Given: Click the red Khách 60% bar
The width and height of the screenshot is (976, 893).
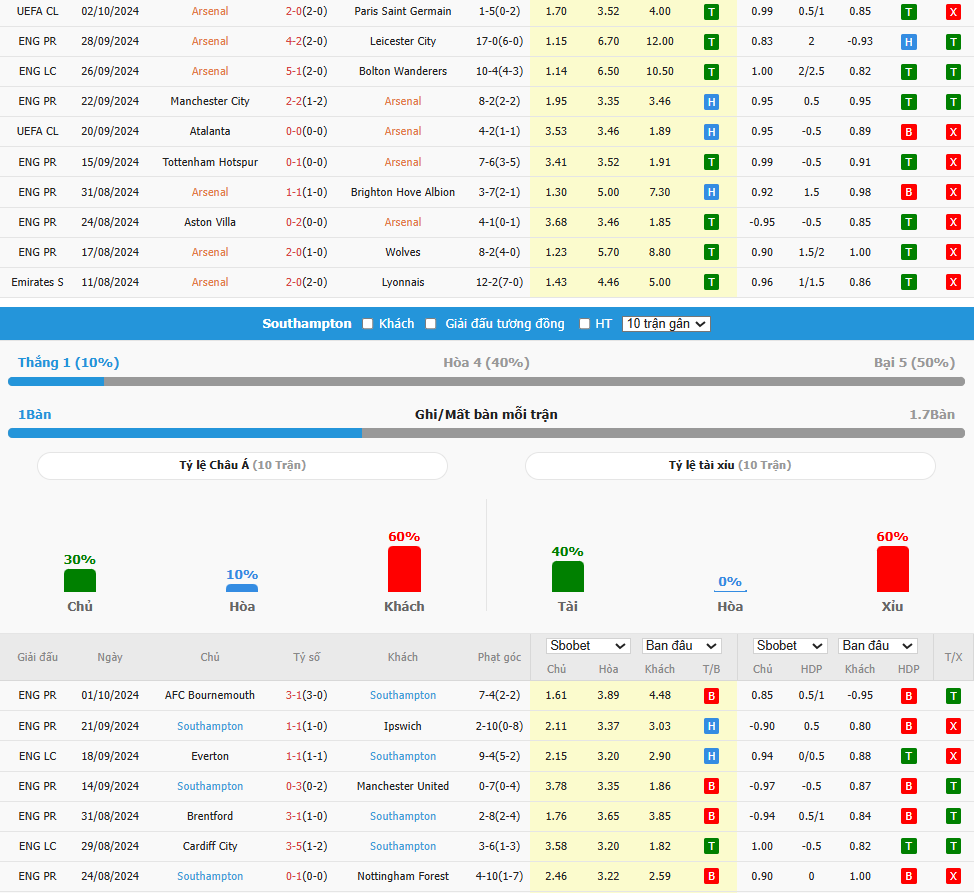Looking at the screenshot, I should click(x=404, y=569).
